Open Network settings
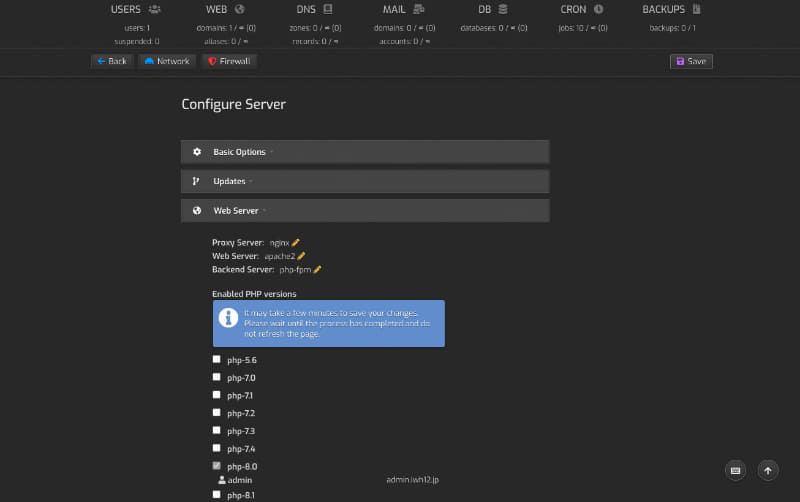Image resolution: width=800 pixels, height=502 pixels. click(x=167, y=61)
